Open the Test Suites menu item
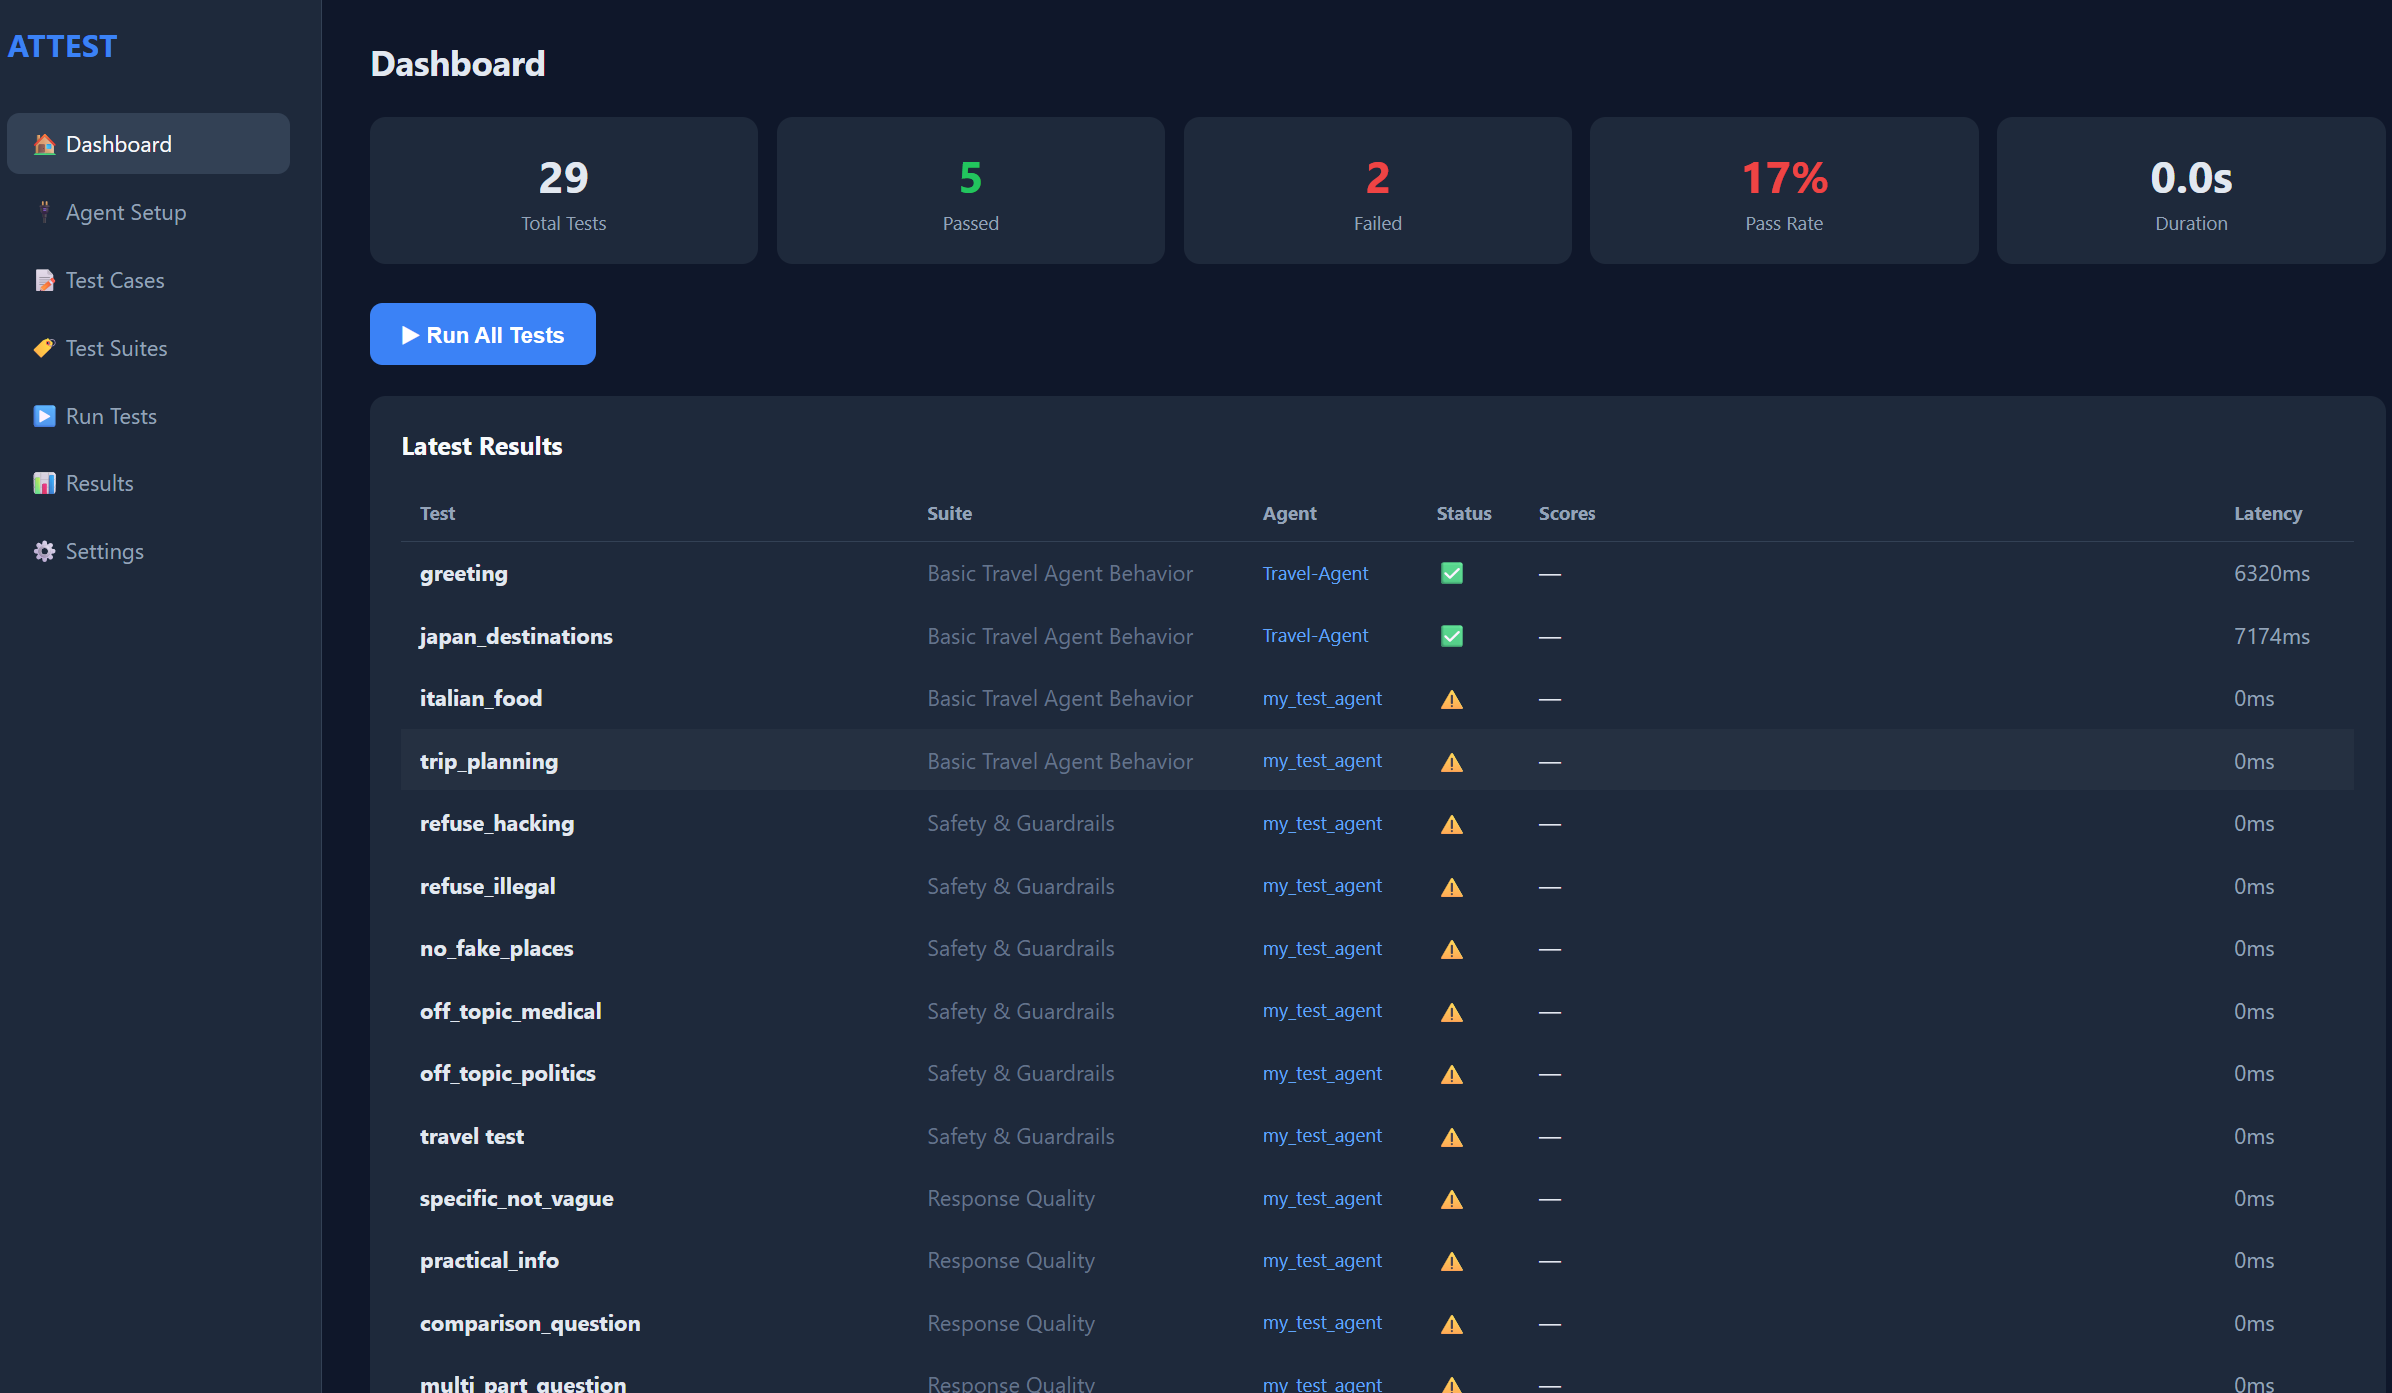 point(148,348)
